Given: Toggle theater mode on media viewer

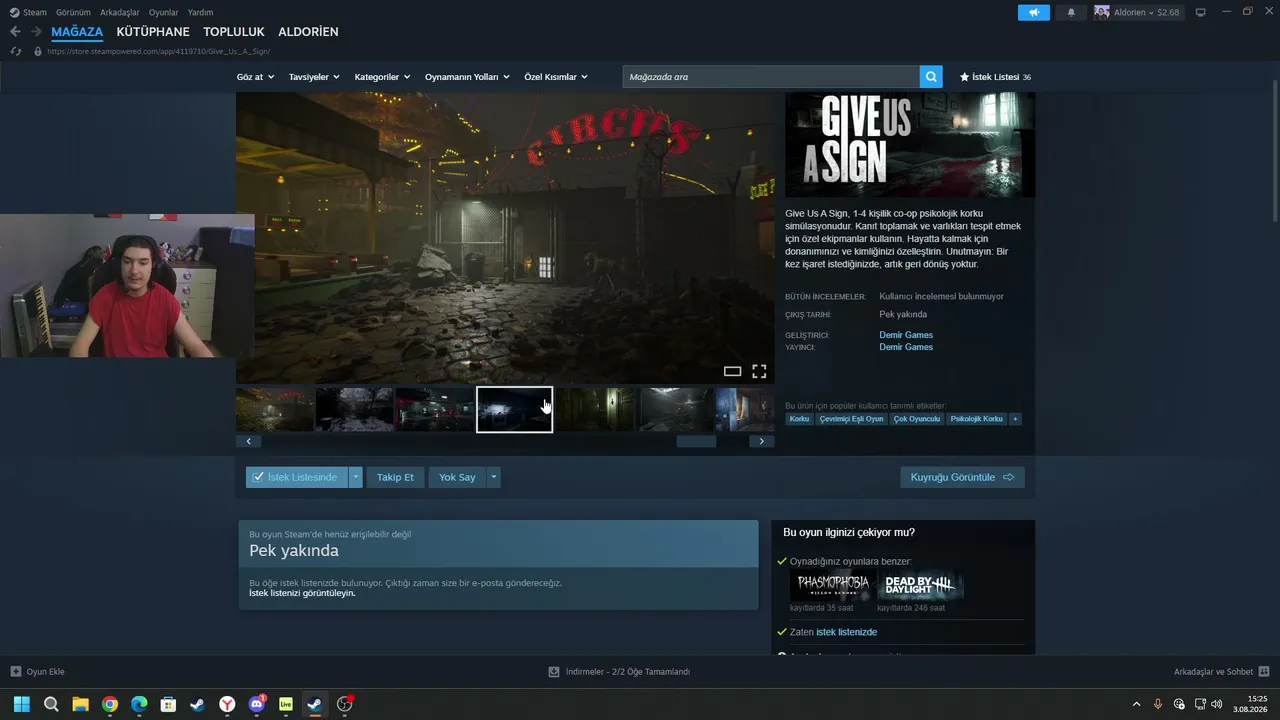Looking at the screenshot, I should click(x=732, y=371).
